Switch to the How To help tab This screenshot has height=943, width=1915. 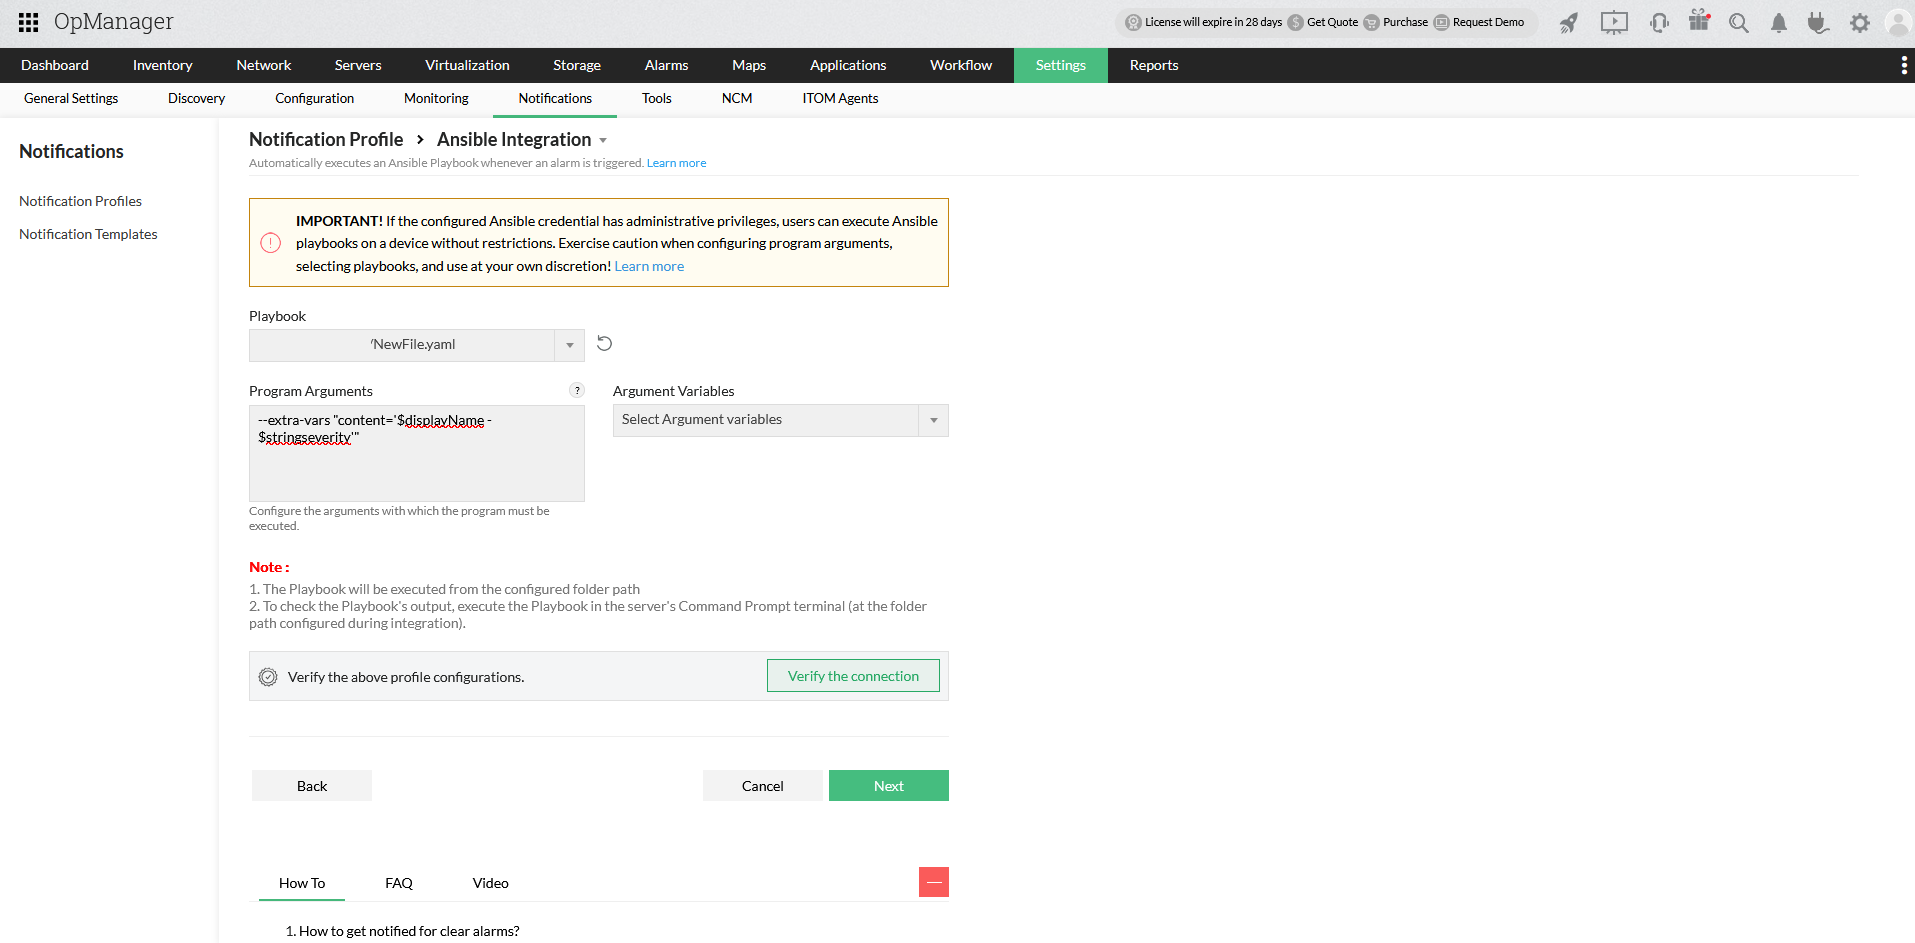coord(302,883)
